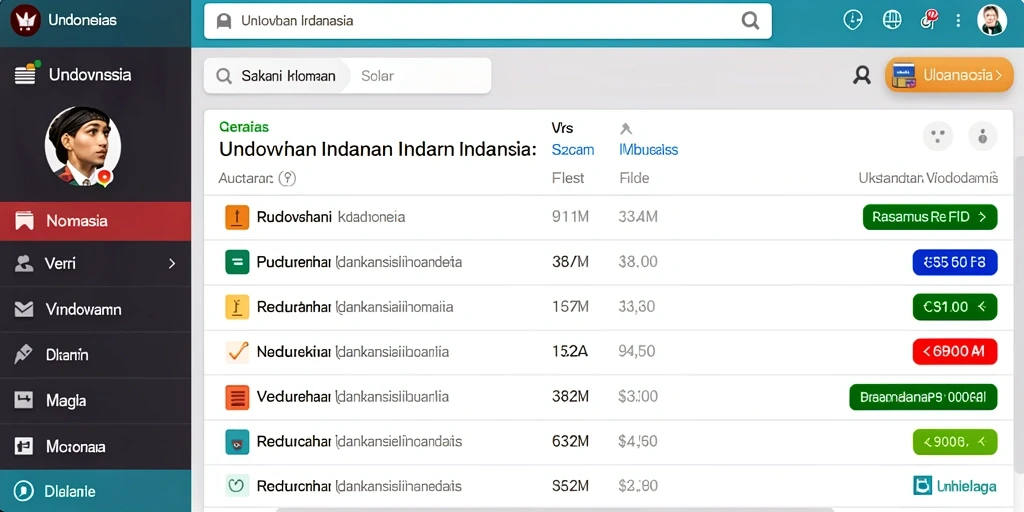Click the orange Uloanaosia button
The height and width of the screenshot is (512, 1024).
(x=949, y=75)
